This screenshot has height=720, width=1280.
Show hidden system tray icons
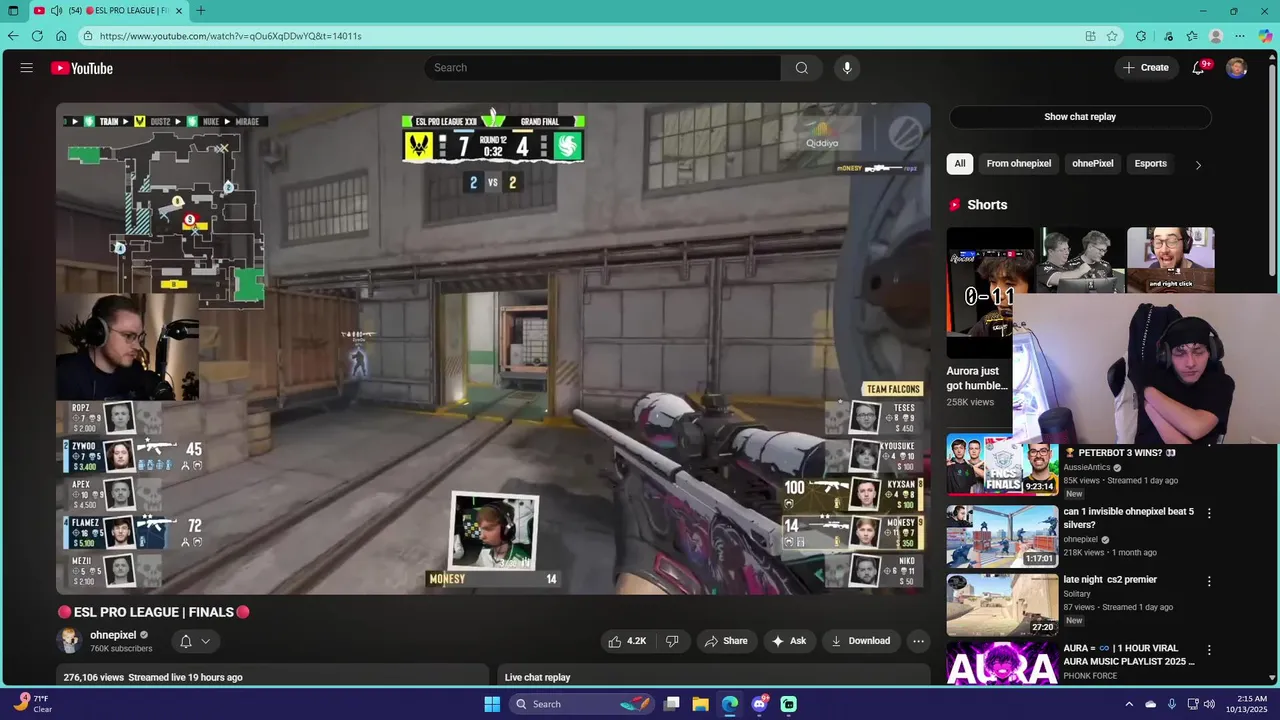tap(1129, 704)
